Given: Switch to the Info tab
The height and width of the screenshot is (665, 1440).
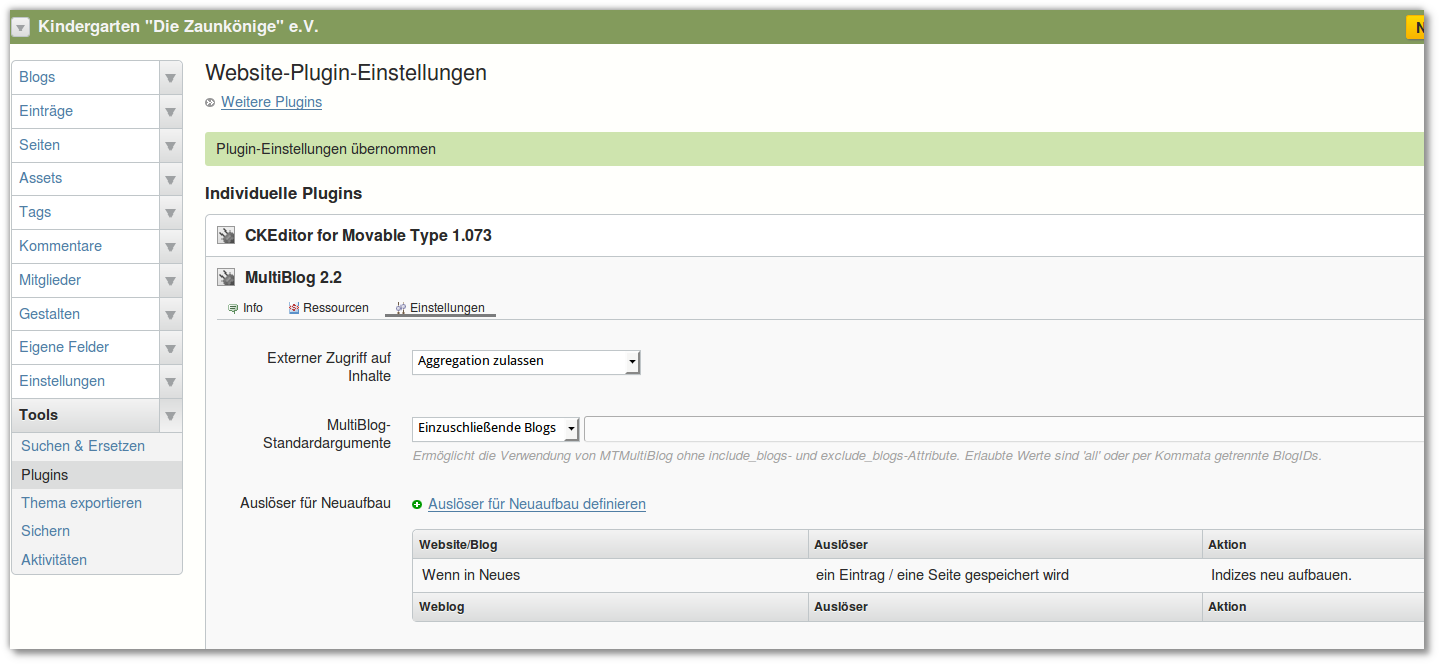Looking at the screenshot, I should click(x=246, y=308).
